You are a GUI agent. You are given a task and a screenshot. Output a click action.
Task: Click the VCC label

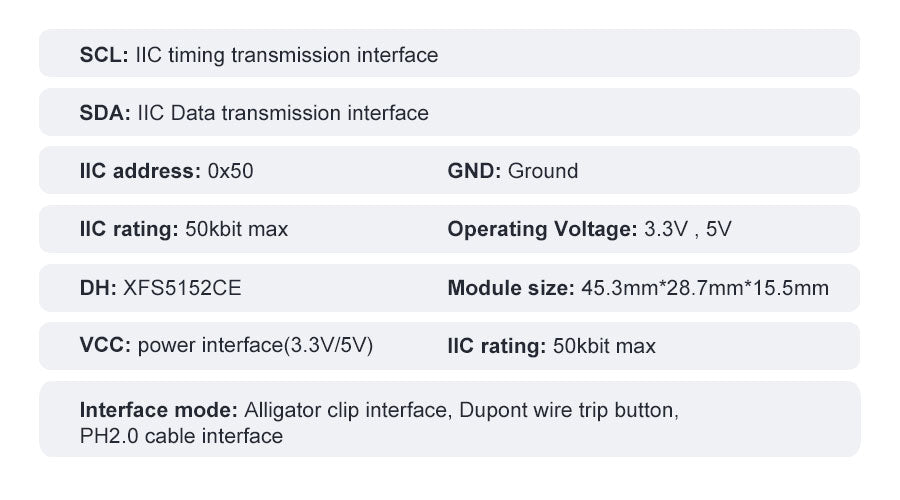coord(105,345)
